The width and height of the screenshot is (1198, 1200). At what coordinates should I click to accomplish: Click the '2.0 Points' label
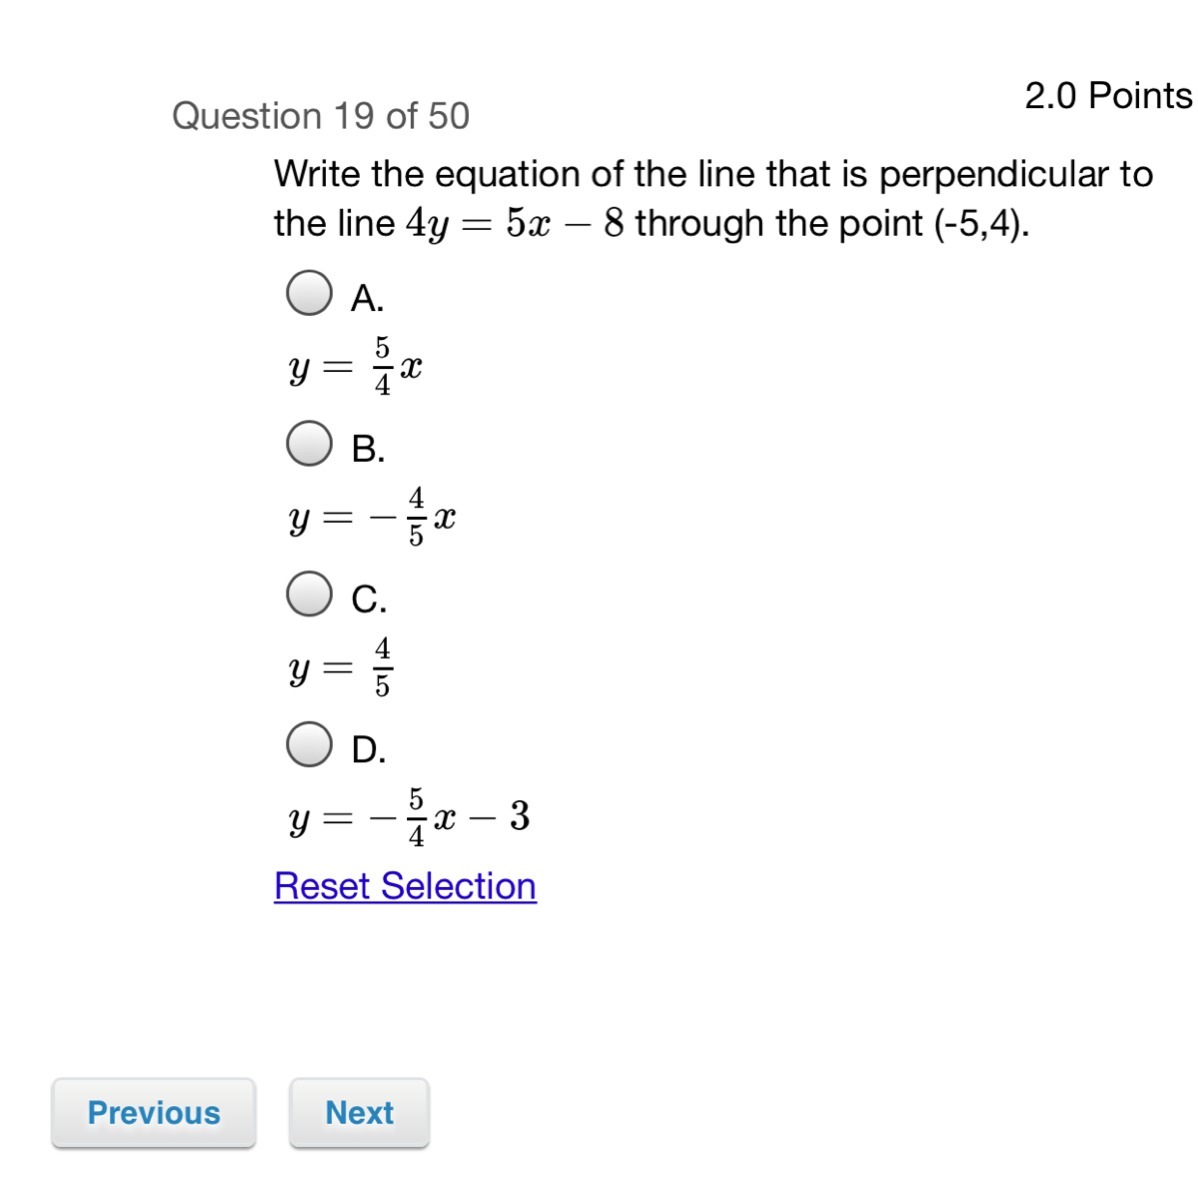click(1109, 96)
